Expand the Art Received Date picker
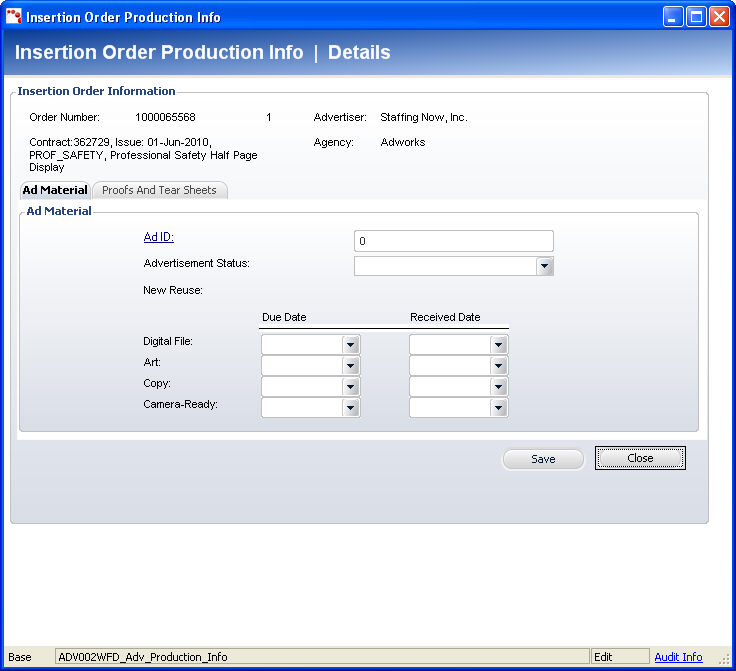Image resolution: width=736 pixels, height=671 pixels. point(499,366)
